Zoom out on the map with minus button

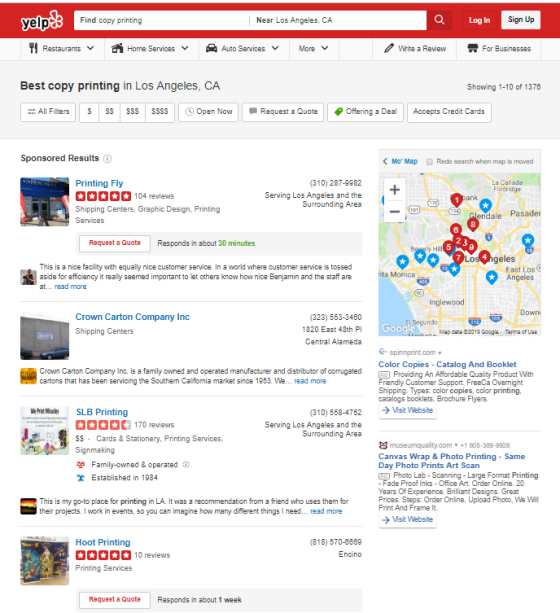(395, 212)
